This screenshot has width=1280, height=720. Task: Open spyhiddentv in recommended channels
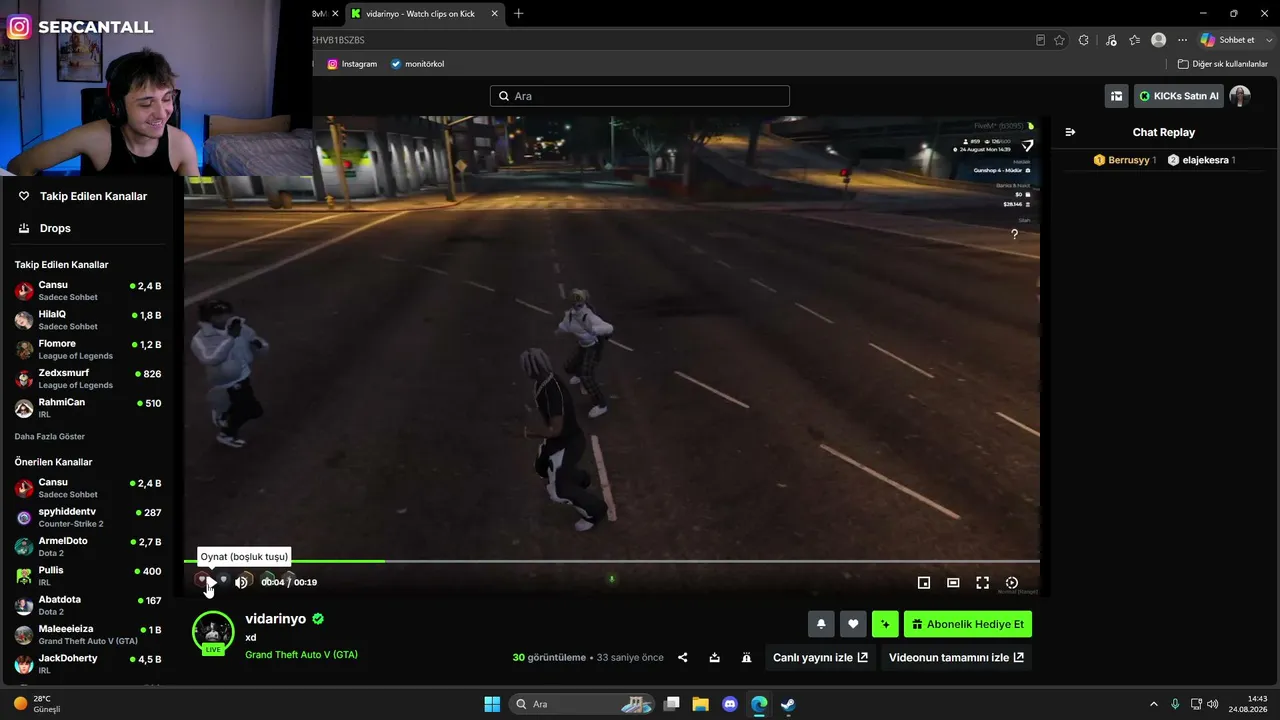pyautogui.click(x=88, y=517)
